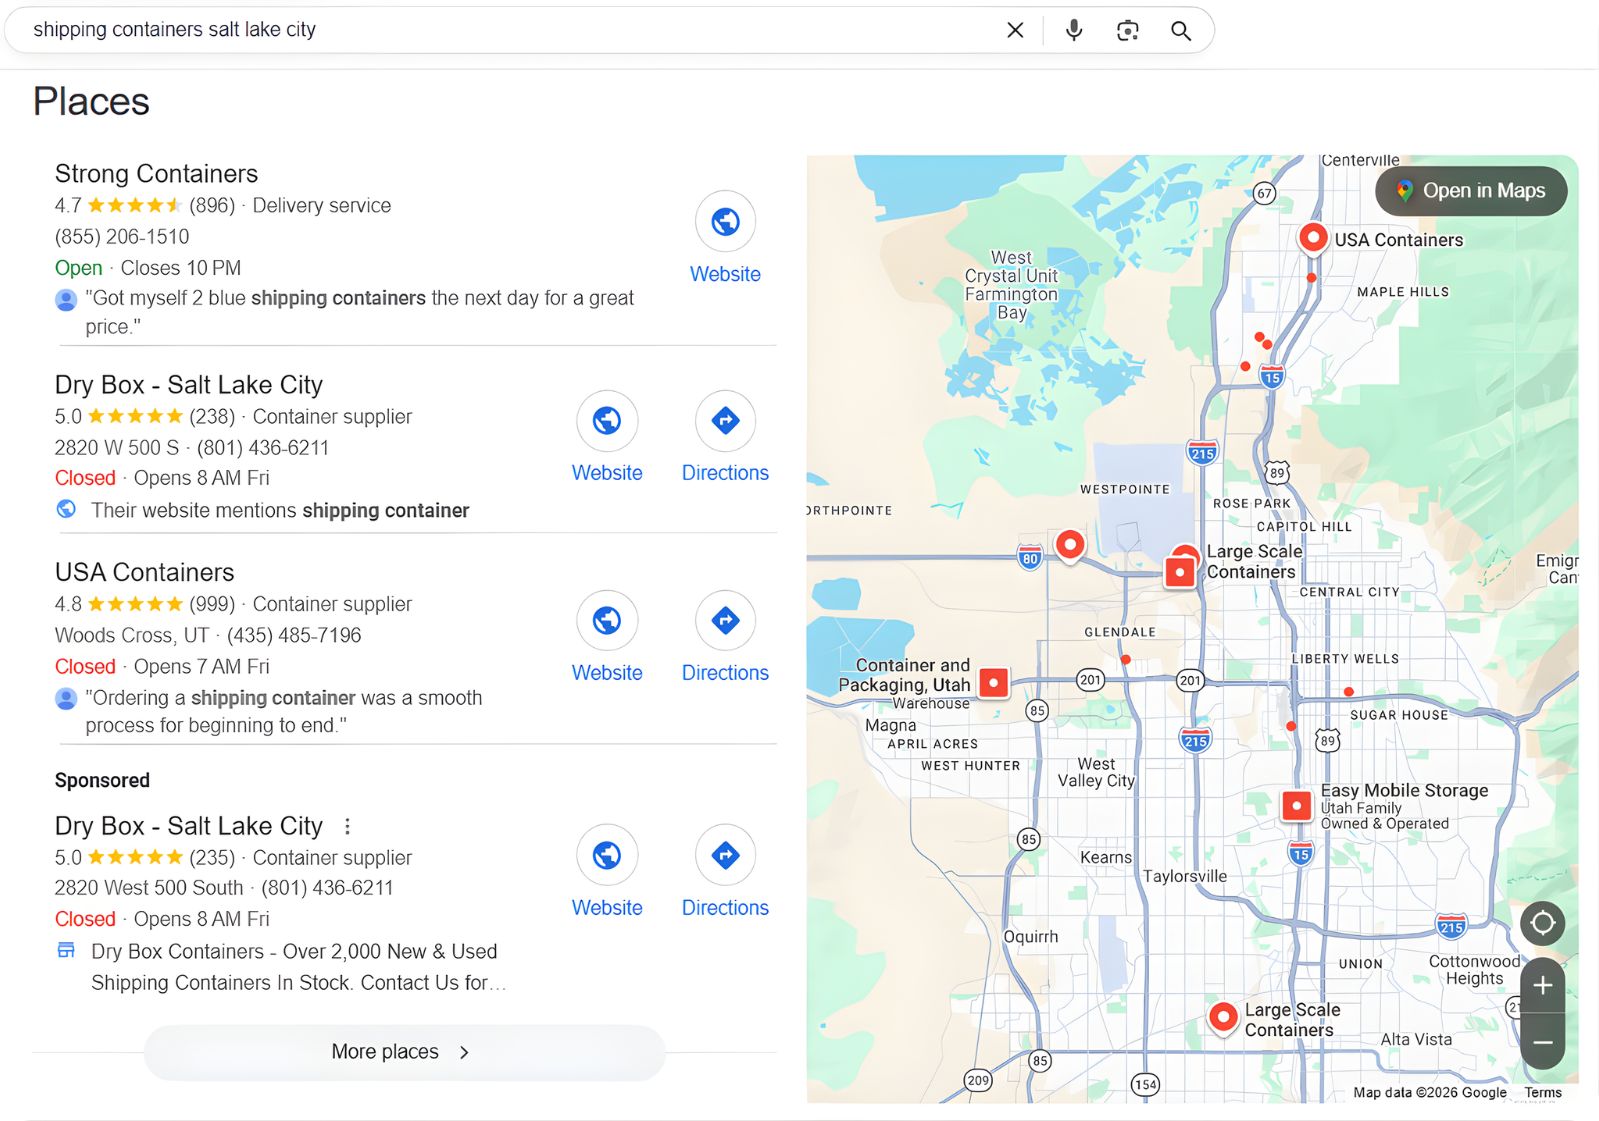Open the Strong Containers website globe icon
1599x1121 pixels.
coord(725,221)
